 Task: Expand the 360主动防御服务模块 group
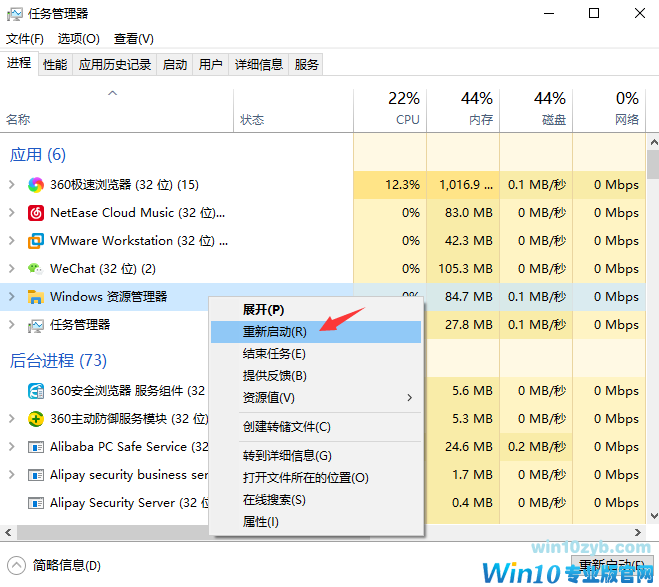tap(12, 419)
